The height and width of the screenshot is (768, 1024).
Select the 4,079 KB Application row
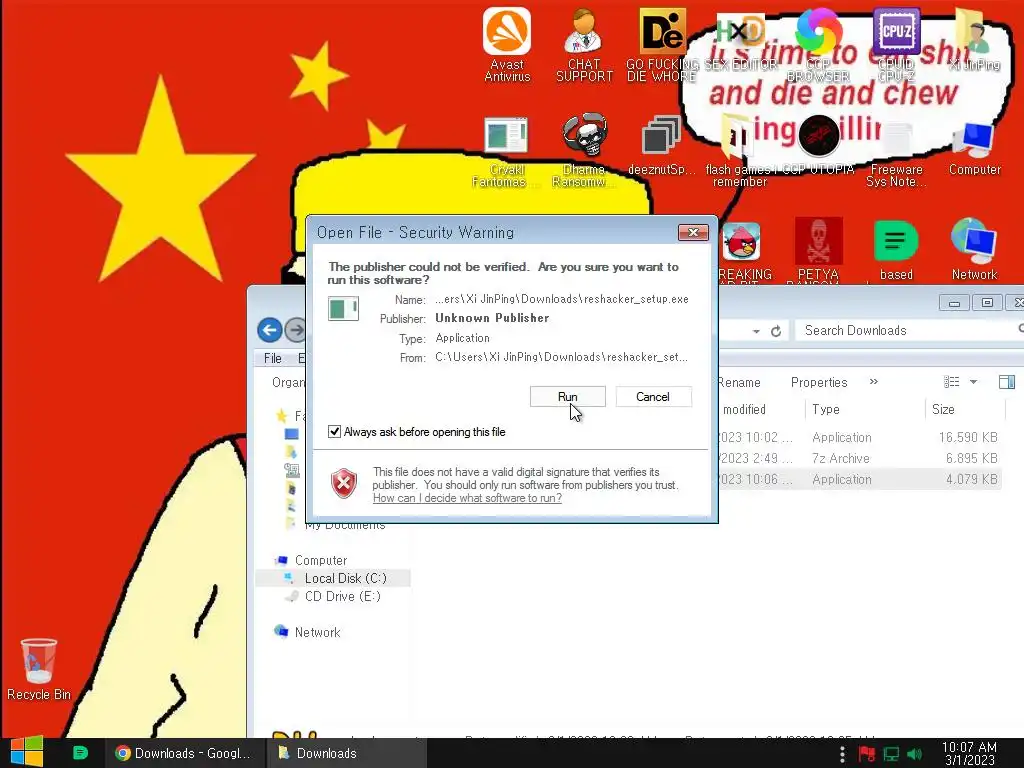pos(858,479)
